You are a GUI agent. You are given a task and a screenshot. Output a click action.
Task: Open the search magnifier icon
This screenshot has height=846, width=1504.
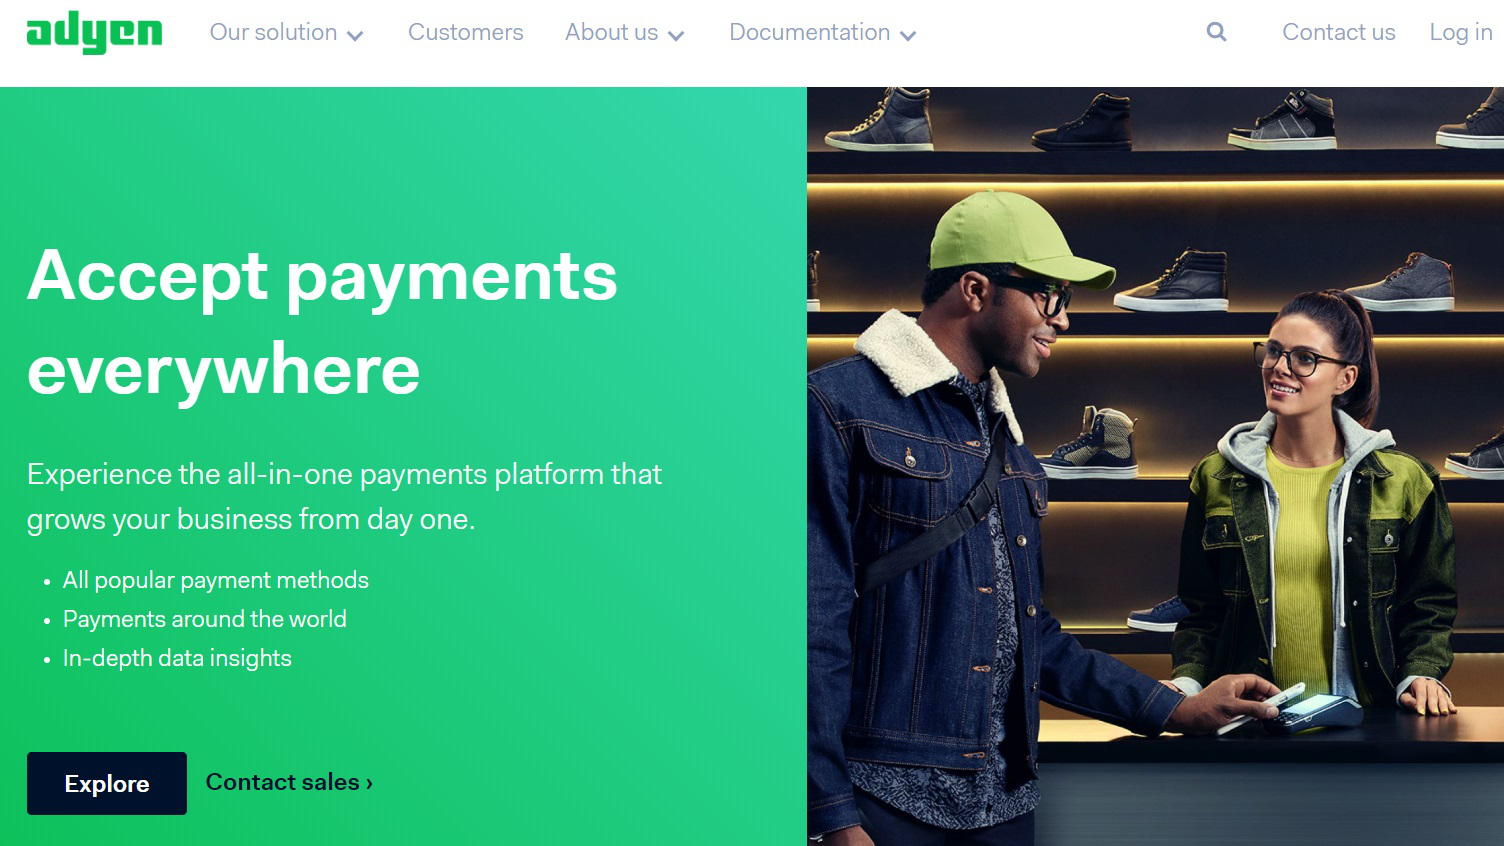click(x=1216, y=32)
